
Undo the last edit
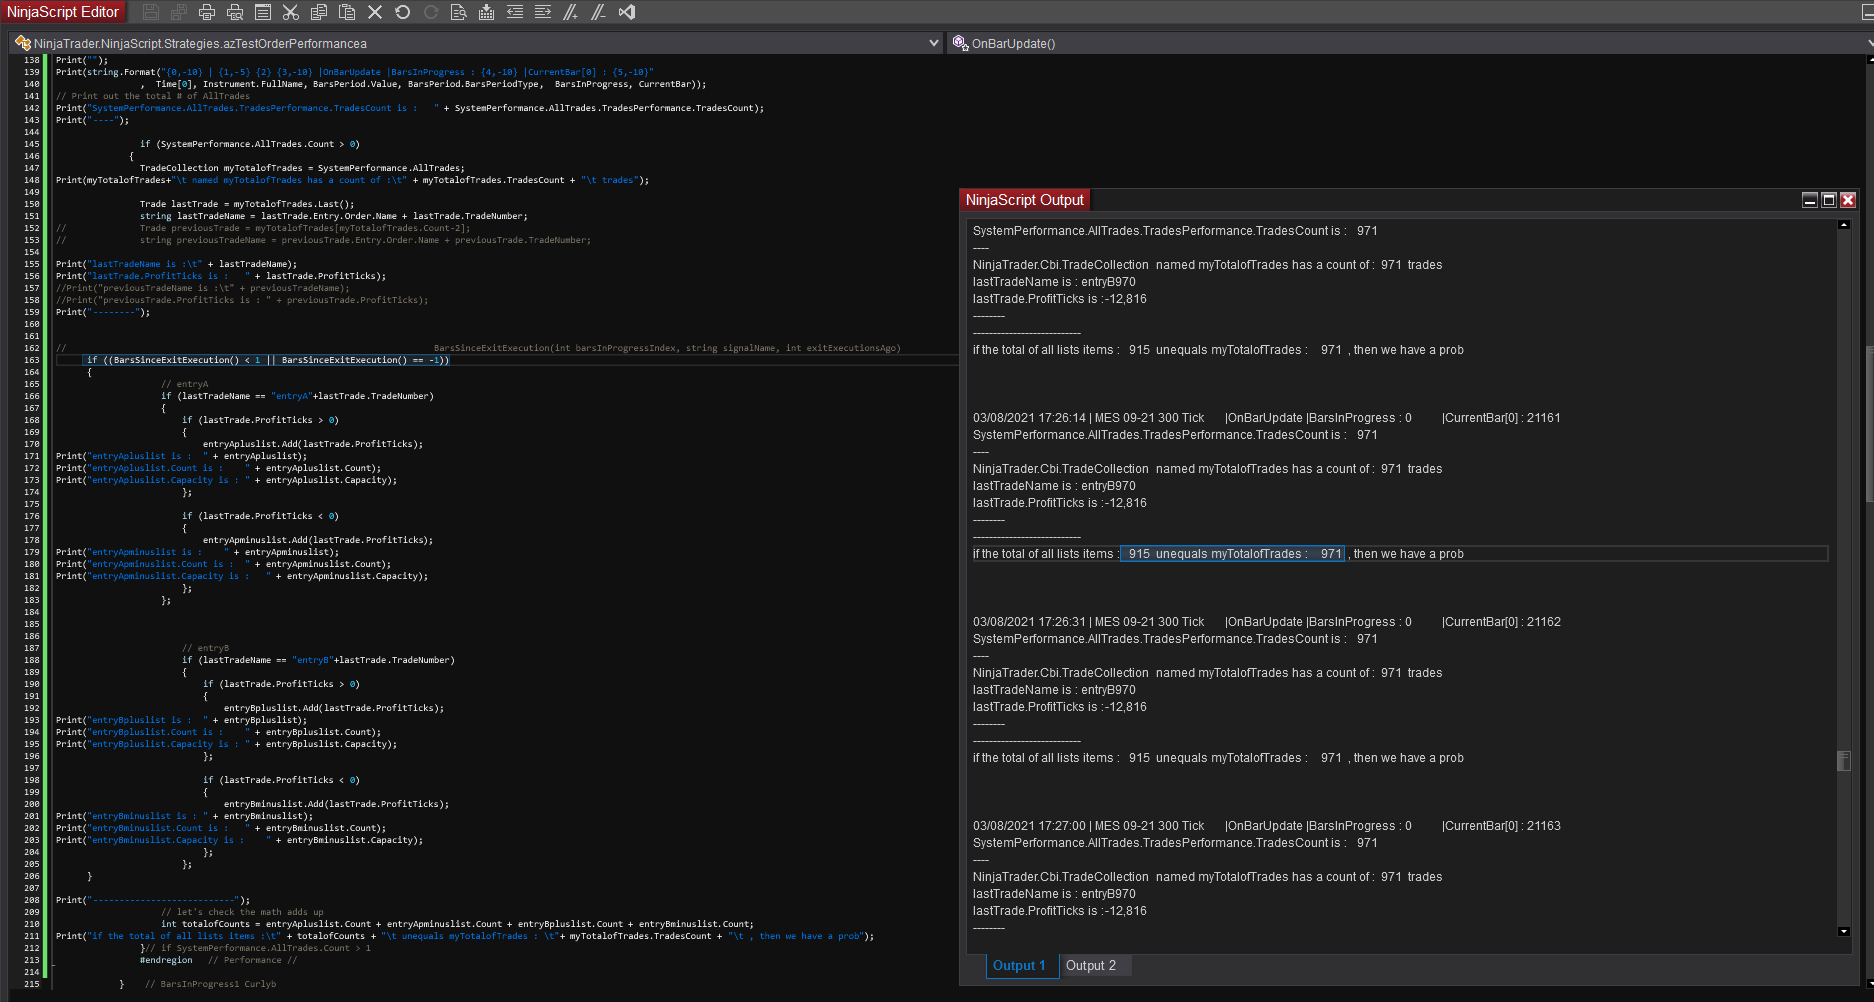[x=403, y=12]
